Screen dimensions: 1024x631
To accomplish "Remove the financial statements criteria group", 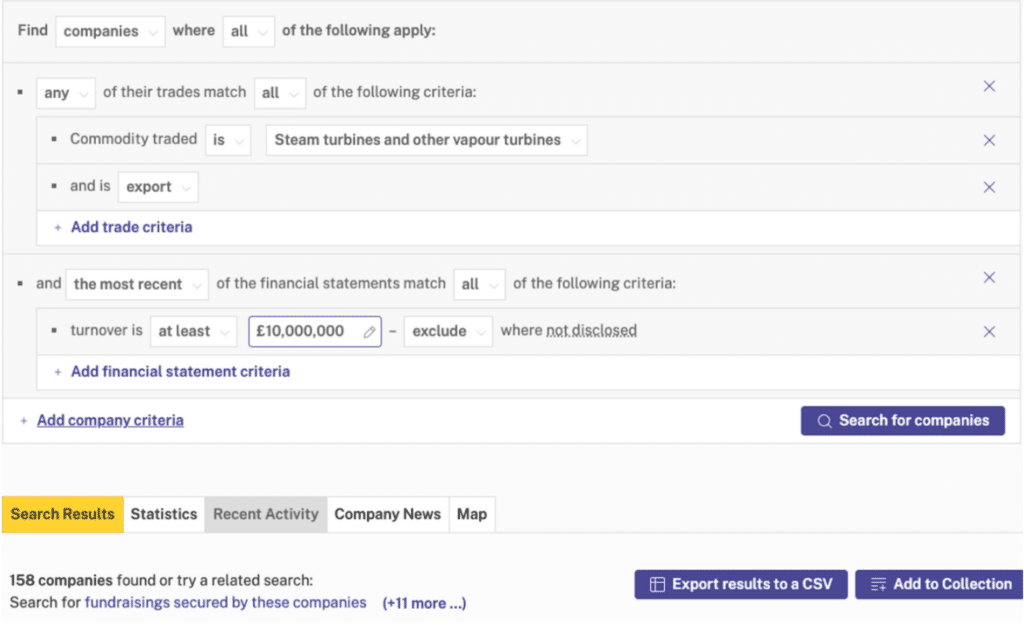I will (989, 278).
